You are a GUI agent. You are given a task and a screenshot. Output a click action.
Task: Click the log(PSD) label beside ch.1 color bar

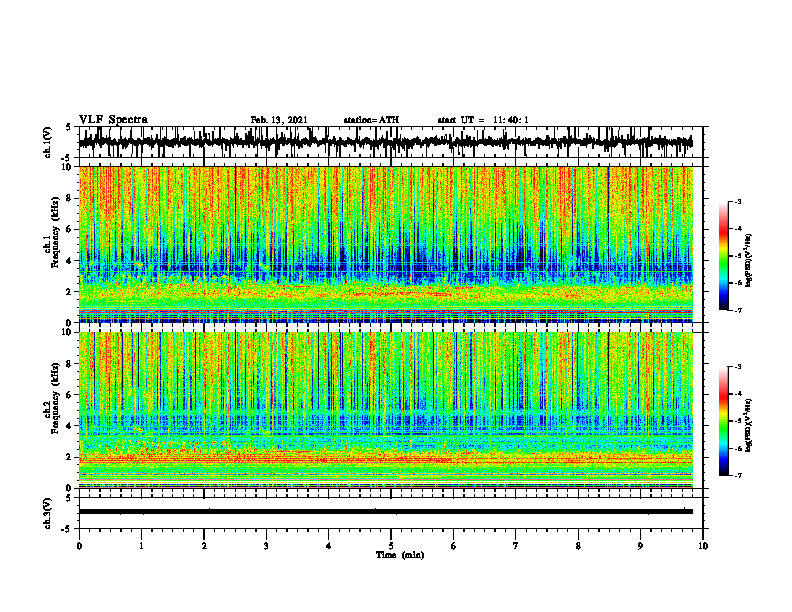[749, 261]
